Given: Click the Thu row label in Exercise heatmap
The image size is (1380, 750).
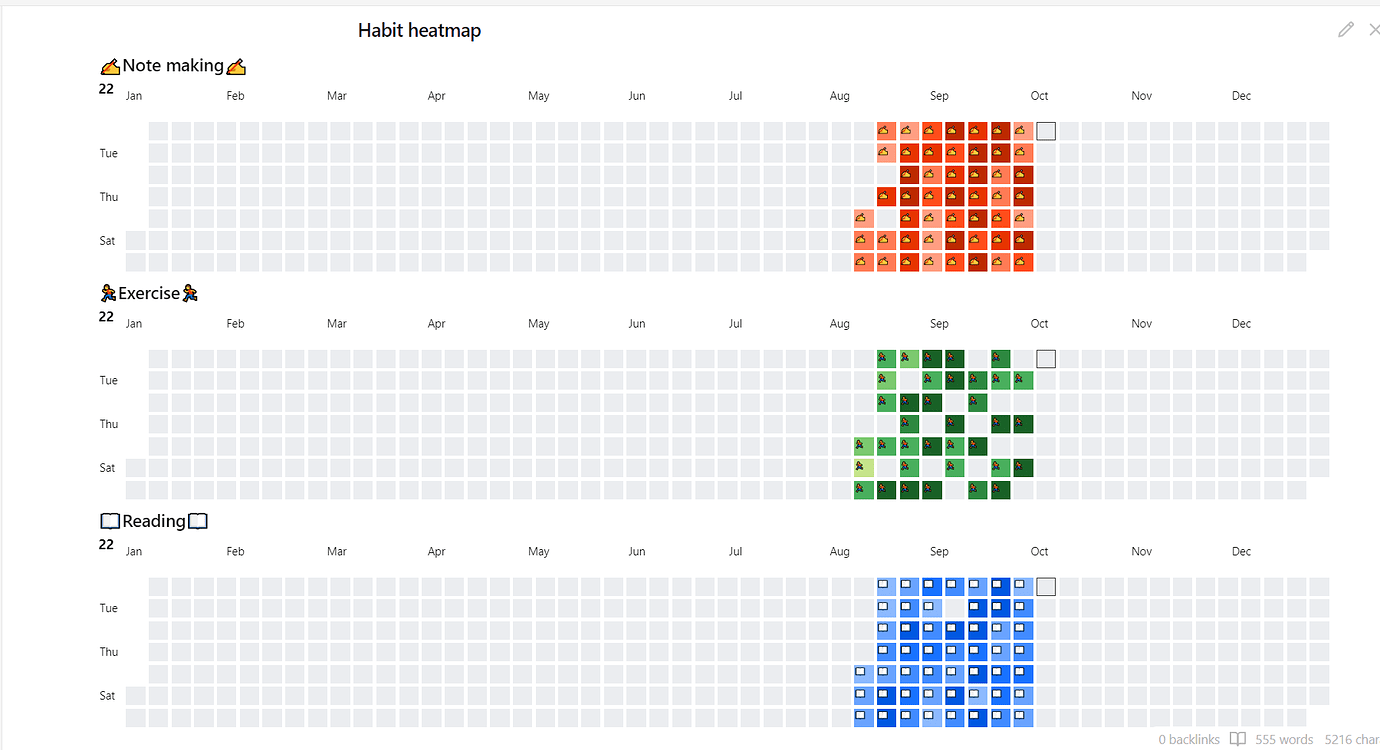Looking at the screenshot, I should [x=108, y=424].
